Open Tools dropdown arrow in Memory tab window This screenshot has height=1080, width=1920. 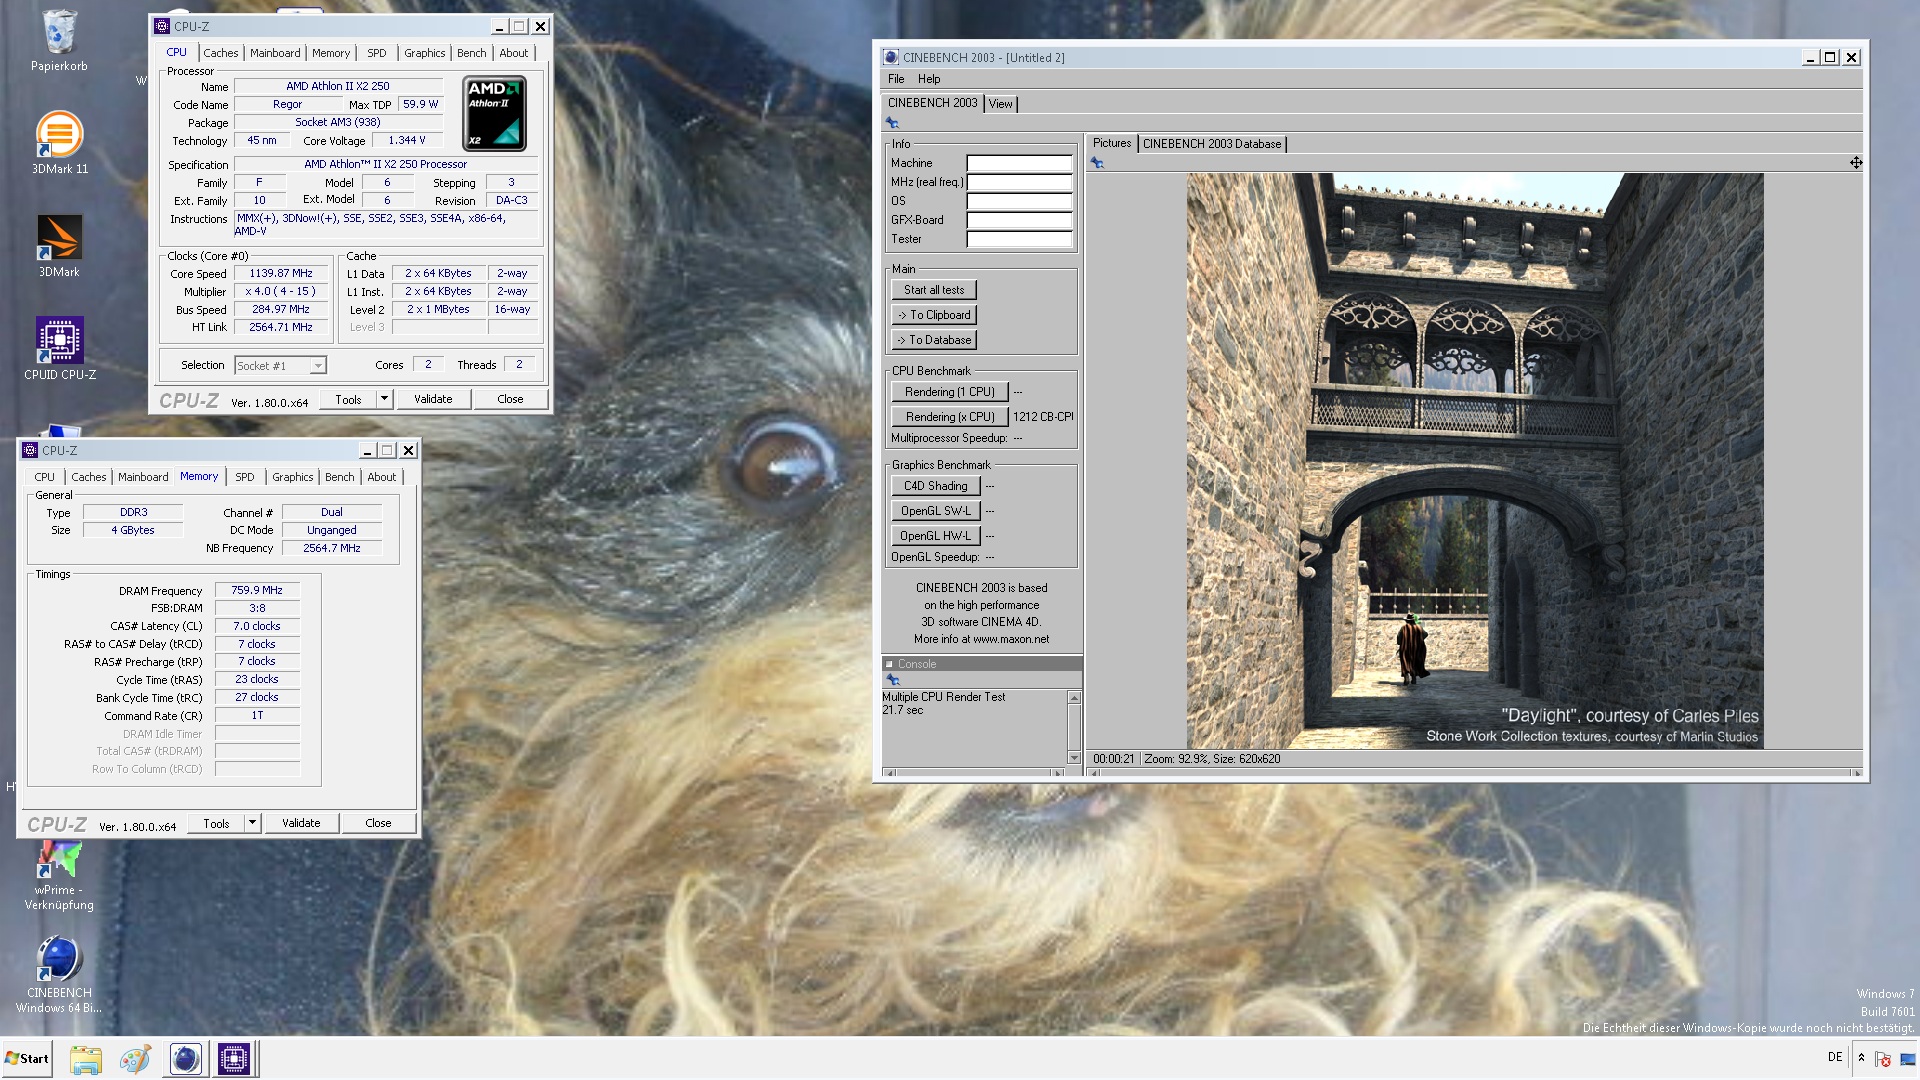[x=252, y=823]
